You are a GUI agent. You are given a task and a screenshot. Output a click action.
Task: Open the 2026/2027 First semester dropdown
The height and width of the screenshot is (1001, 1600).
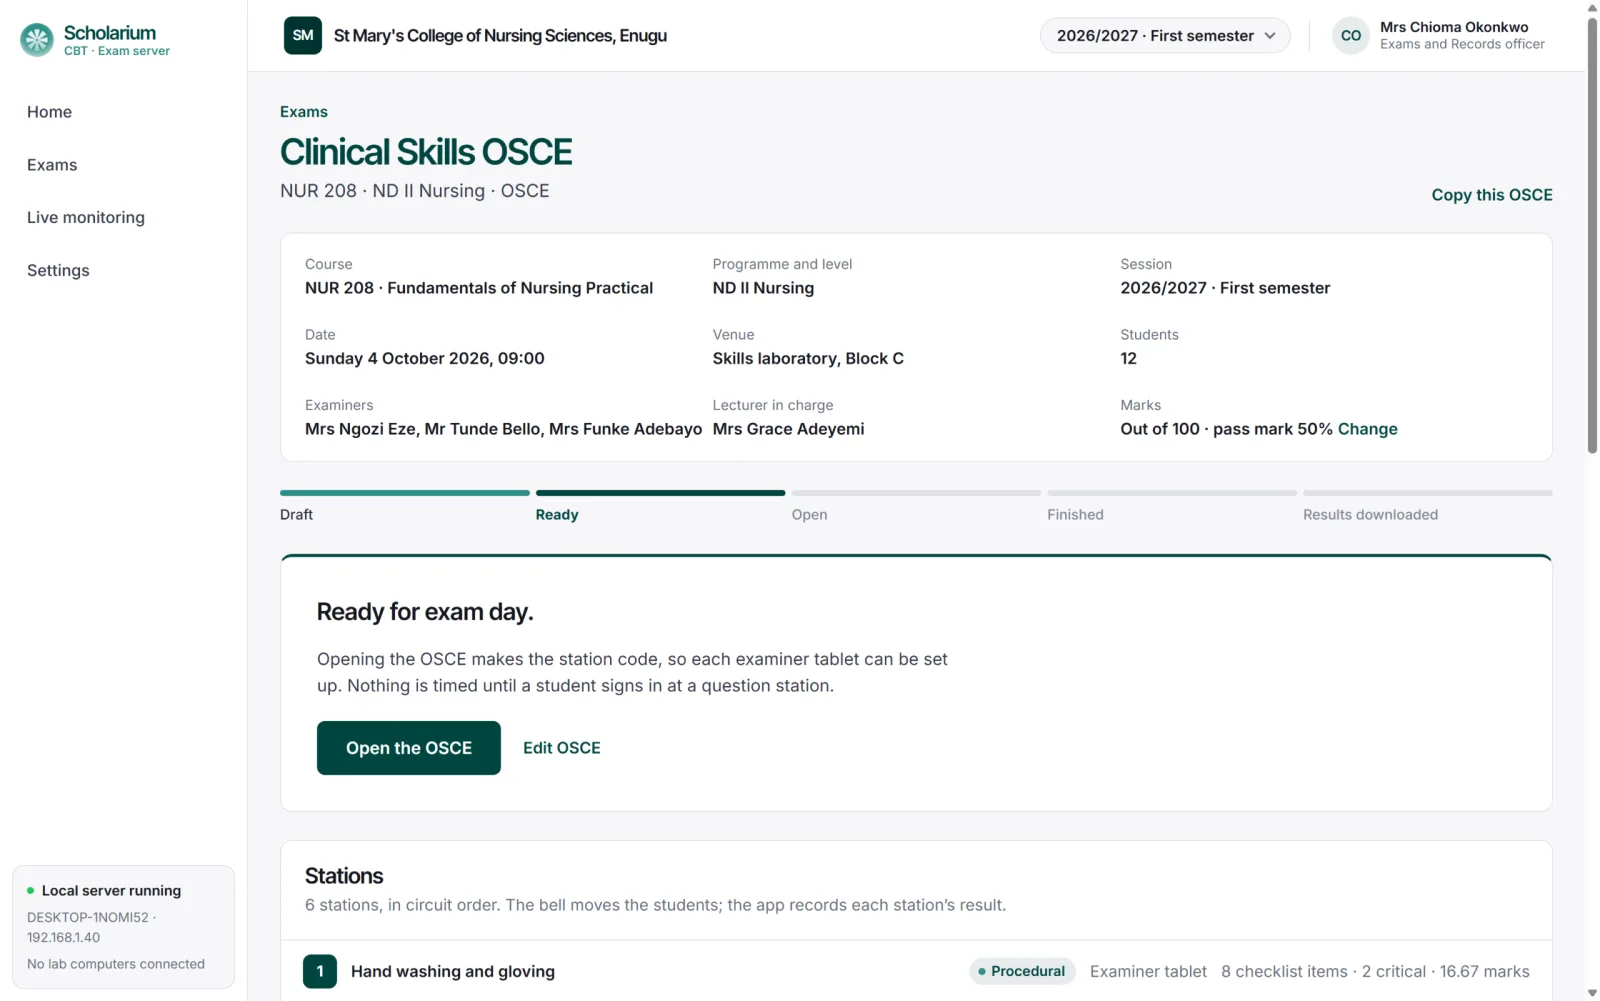pos(1165,36)
